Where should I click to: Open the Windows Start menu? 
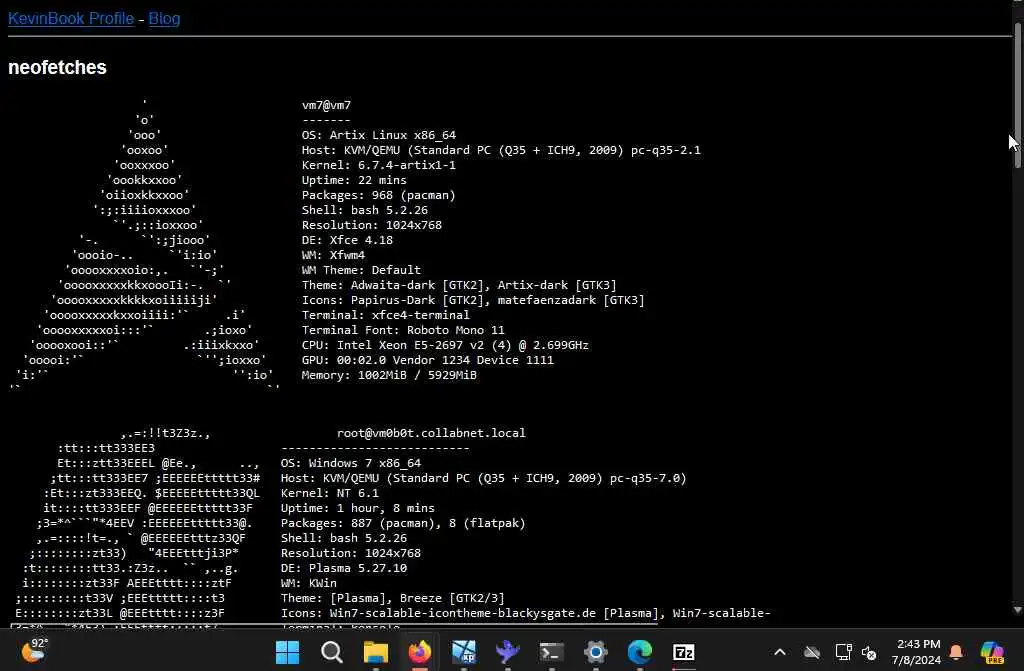[x=287, y=652]
